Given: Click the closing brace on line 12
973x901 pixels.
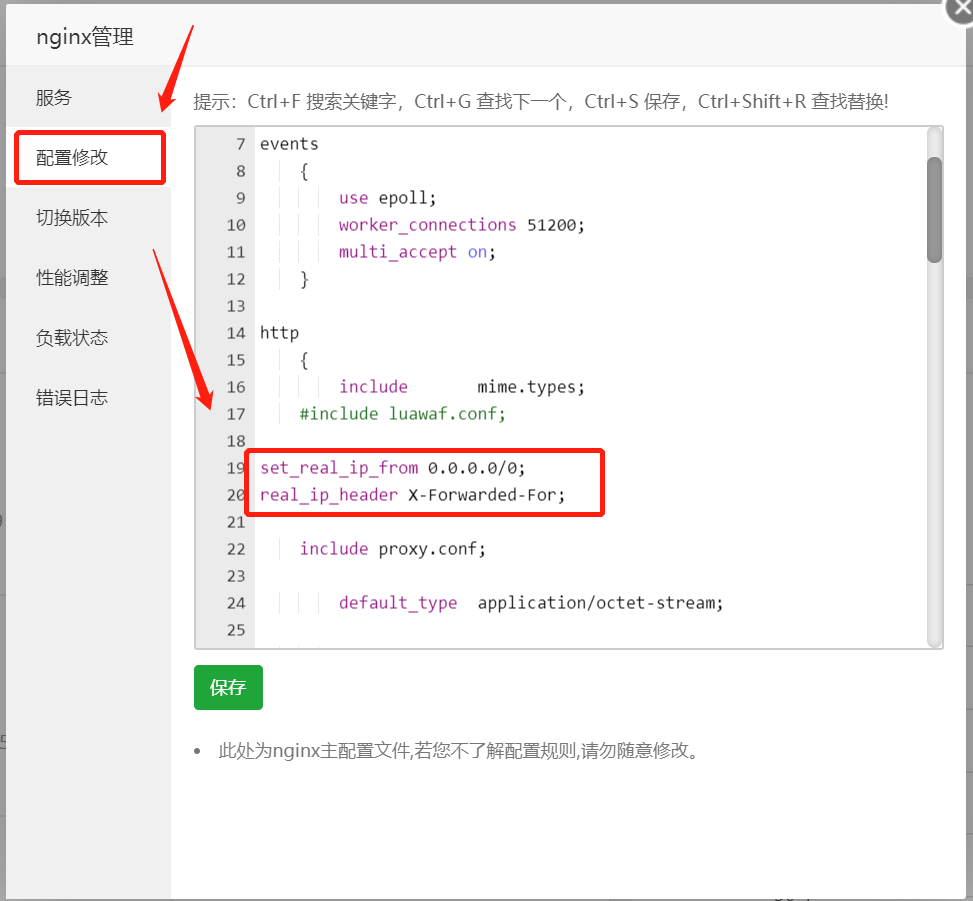Looking at the screenshot, I should coord(304,279).
